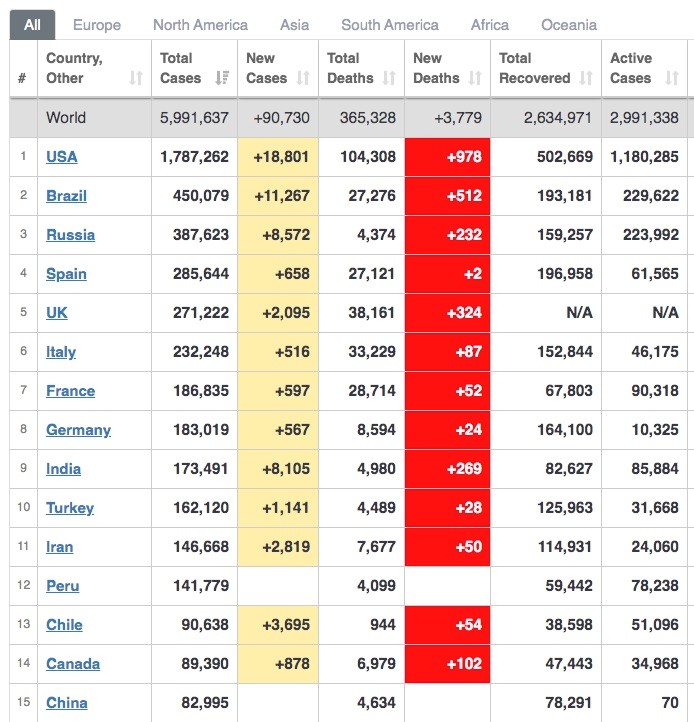This screenshot has width=694, height=722.
Task: Click Total Recovered sort arrows icon
Action: click(586, 78)
